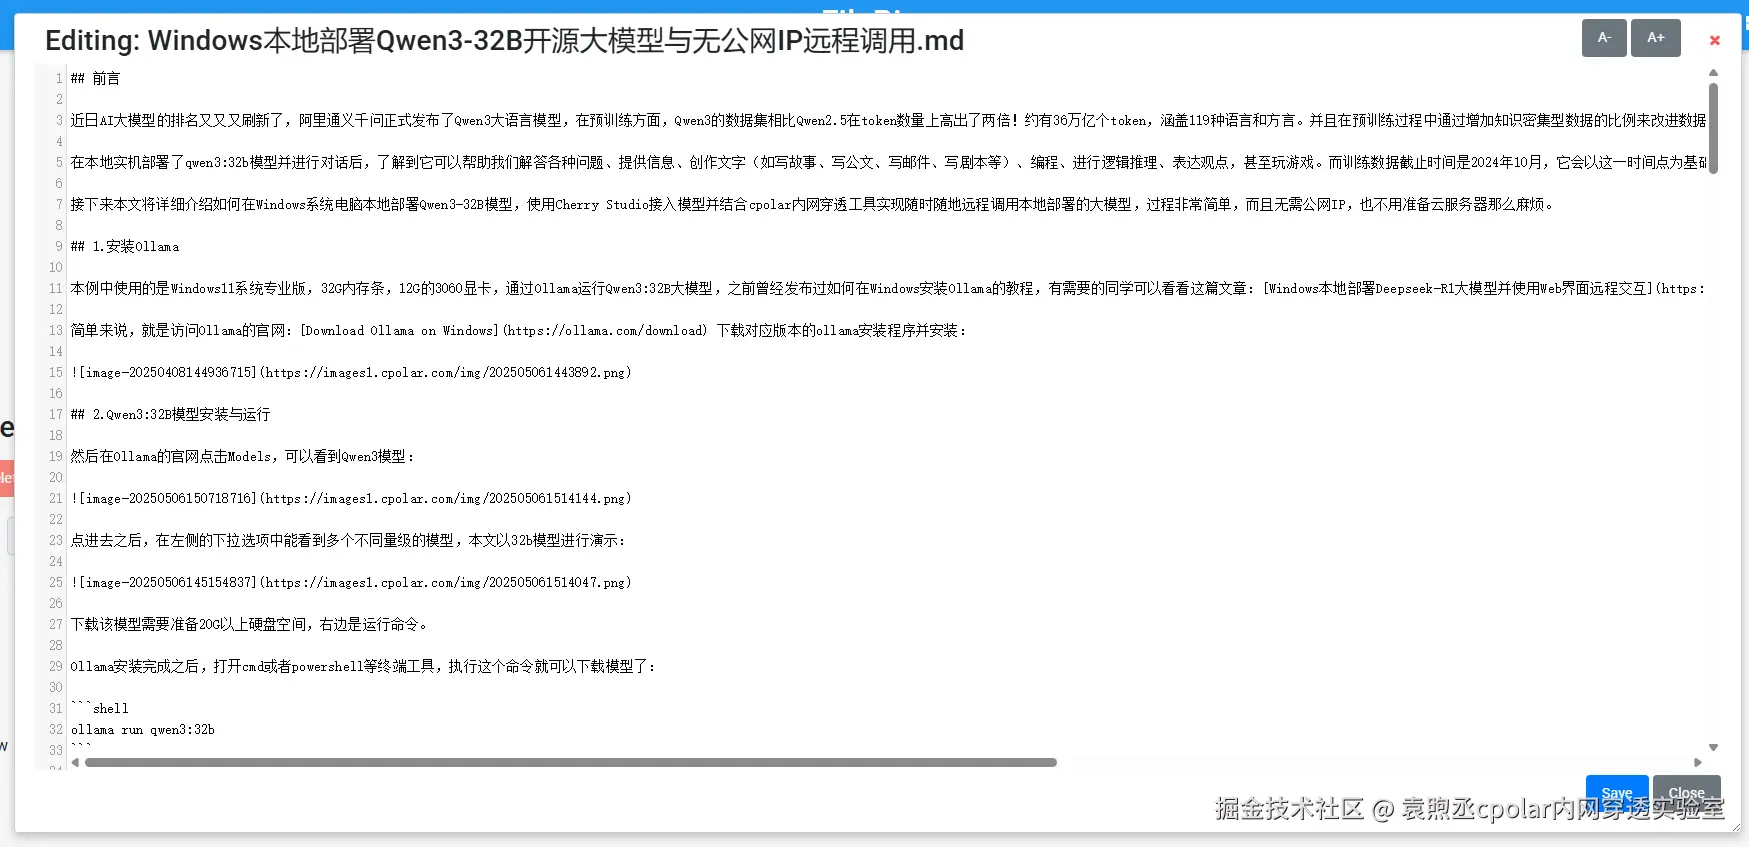This screenshot has height=847, width=1749.
Task: Click line number 32 in the gutter
Action: coord(56,729)
